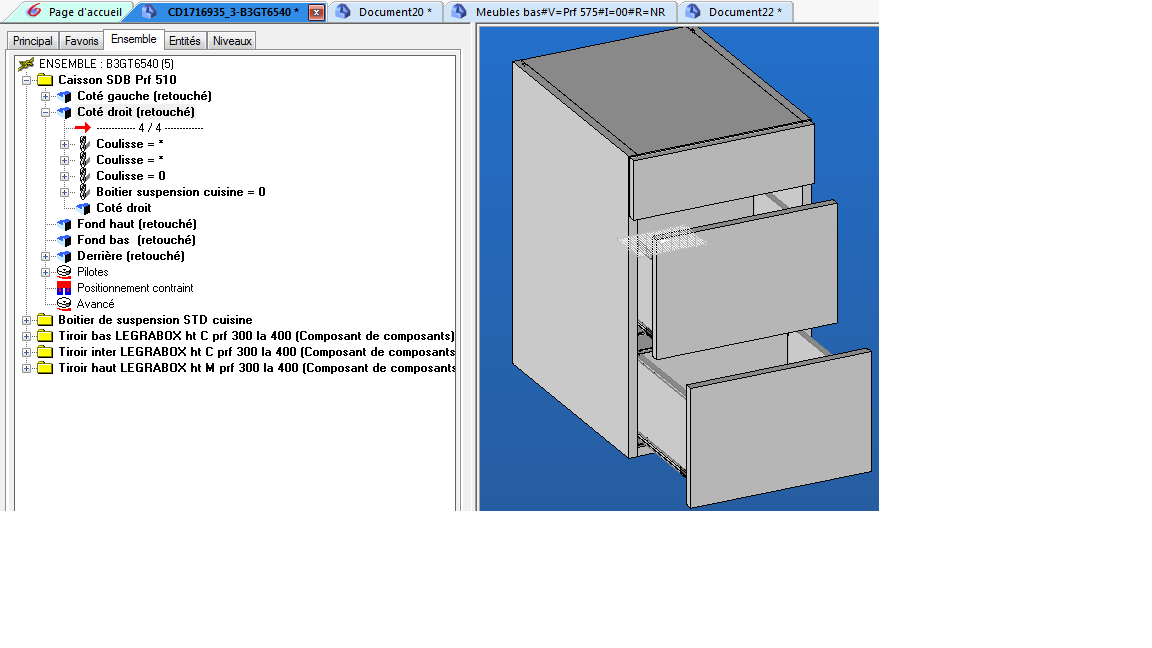Screen dimensions: 1152x648
Task: Click the drill icon beside Boitier suspension cuisine = 0
Action: [84, 192]
